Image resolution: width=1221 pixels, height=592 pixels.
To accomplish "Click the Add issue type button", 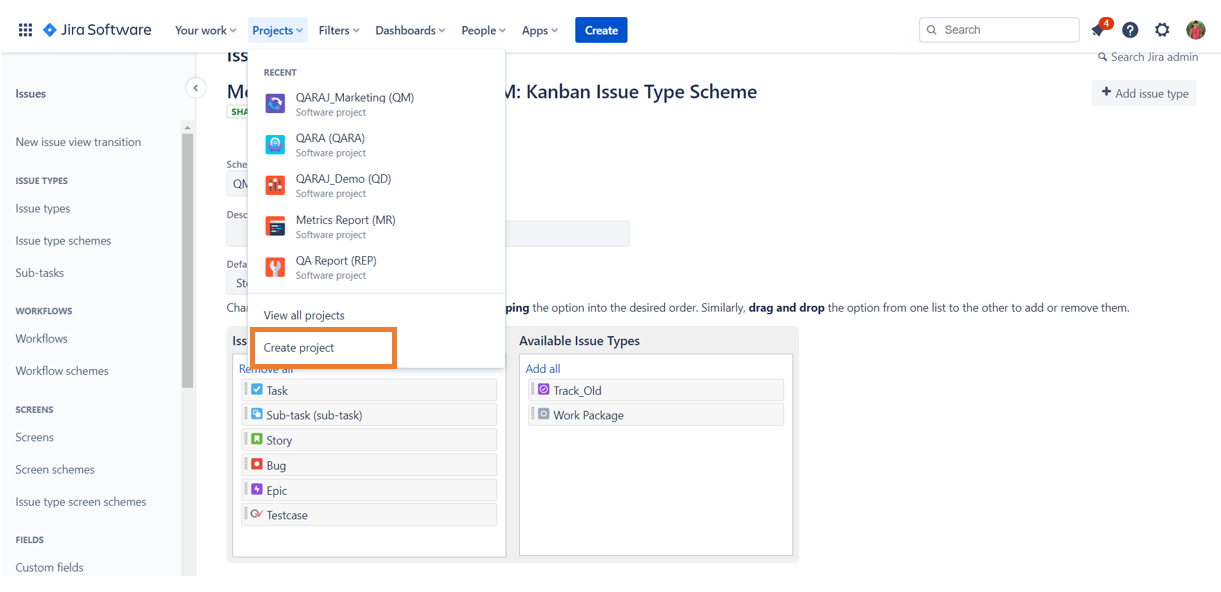I will (x=1144, y=93).
